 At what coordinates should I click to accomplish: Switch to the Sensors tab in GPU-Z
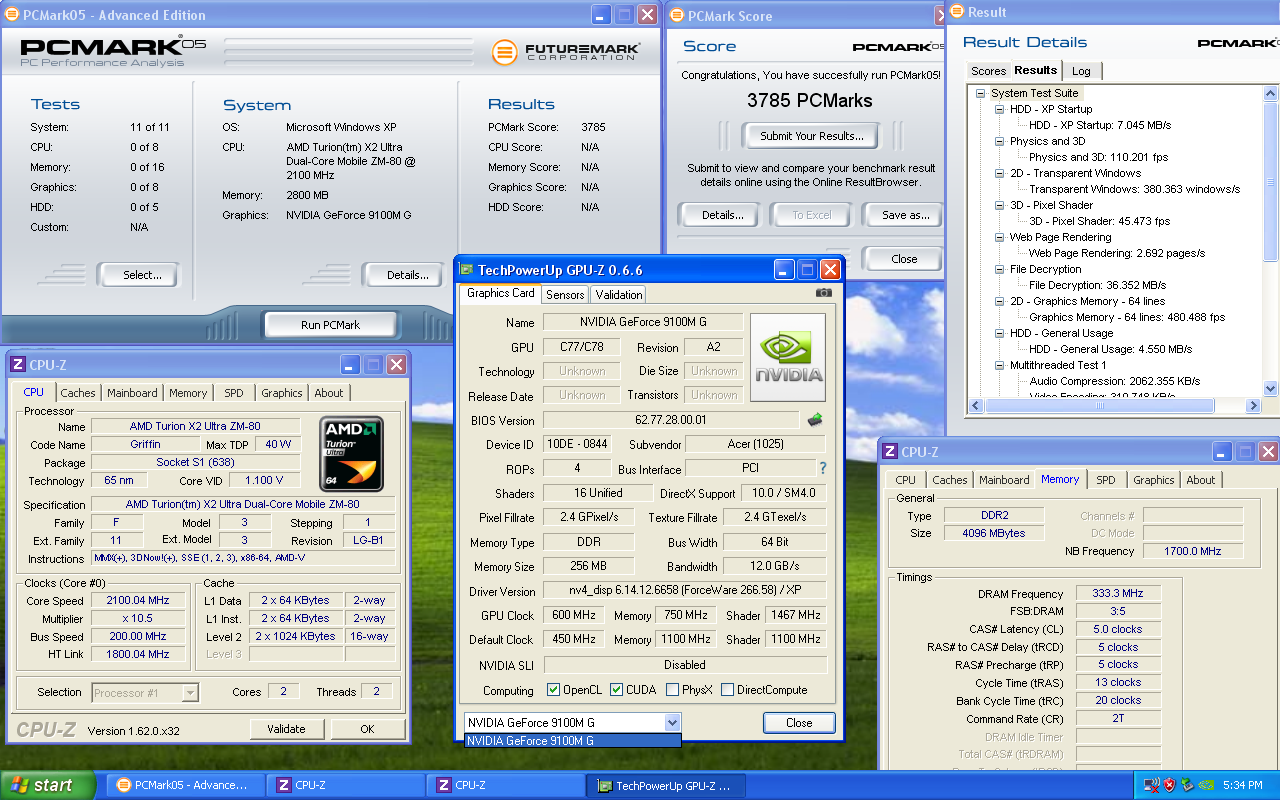[x=565, y=295]
